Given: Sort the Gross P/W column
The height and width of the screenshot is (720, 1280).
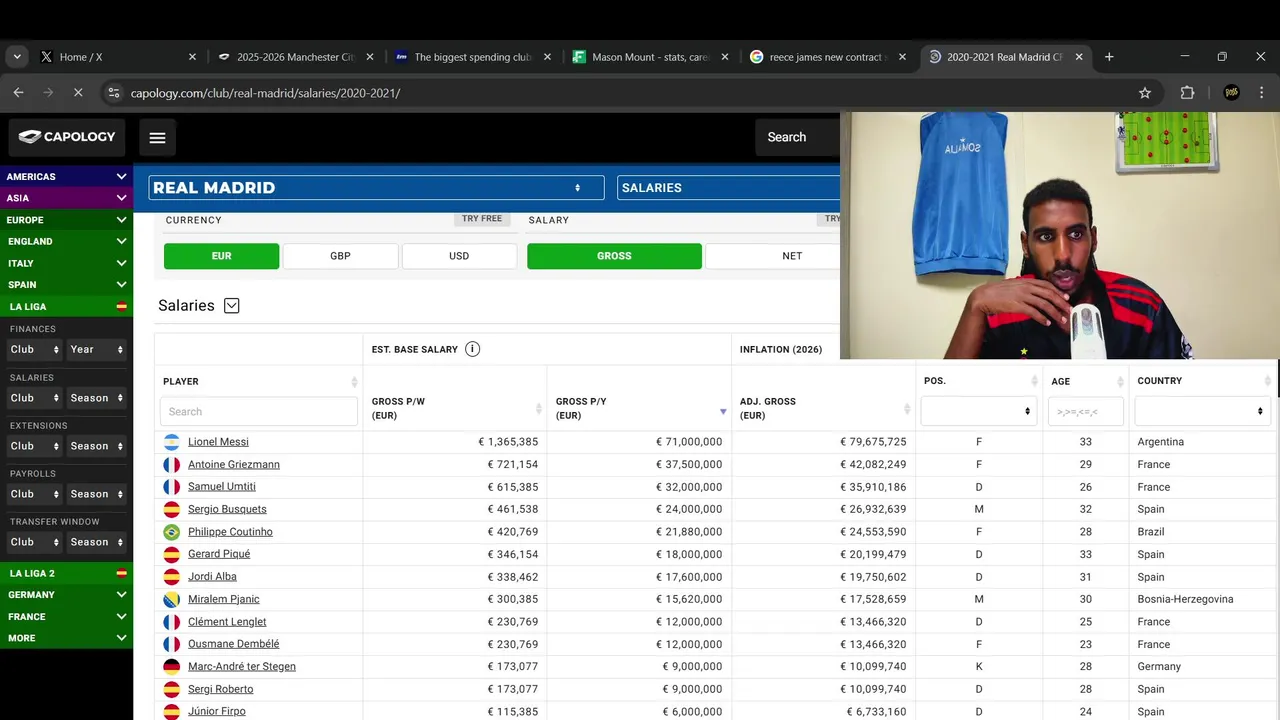Looking at the screenshot, I should click(x=539, y=408).
